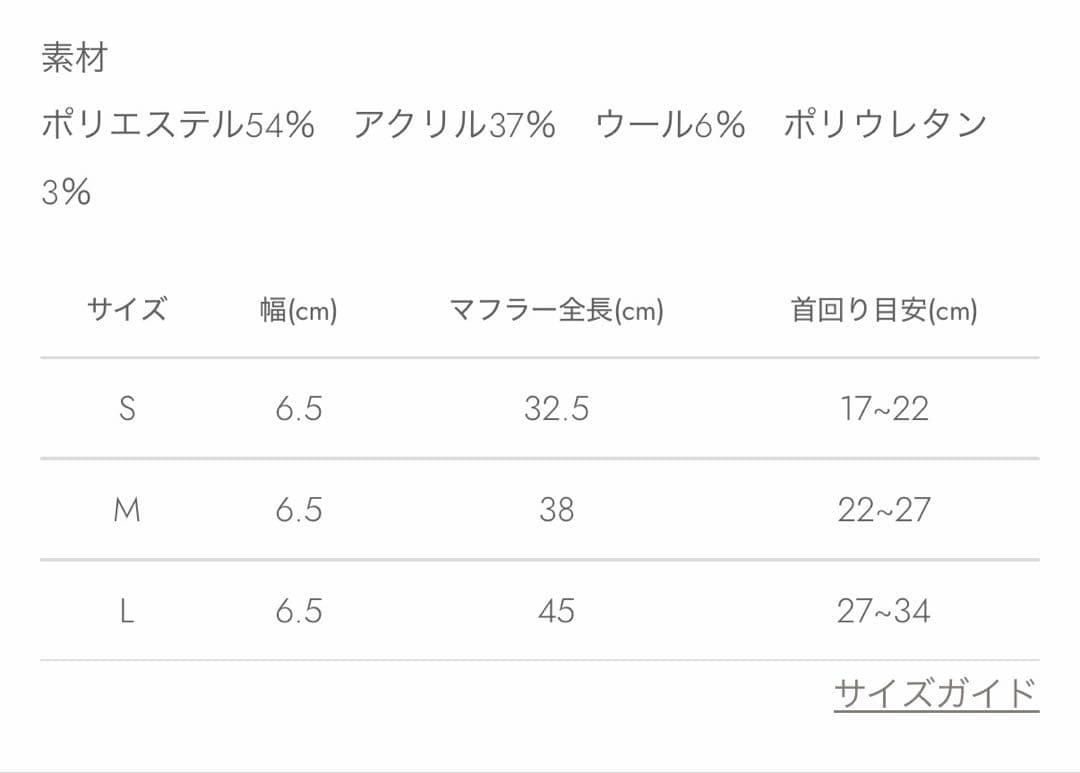This screenshot has width=1080, height=773.
Task: Click the アクリル37% material text
Action: pyautogui.click(x=454, y=125)
